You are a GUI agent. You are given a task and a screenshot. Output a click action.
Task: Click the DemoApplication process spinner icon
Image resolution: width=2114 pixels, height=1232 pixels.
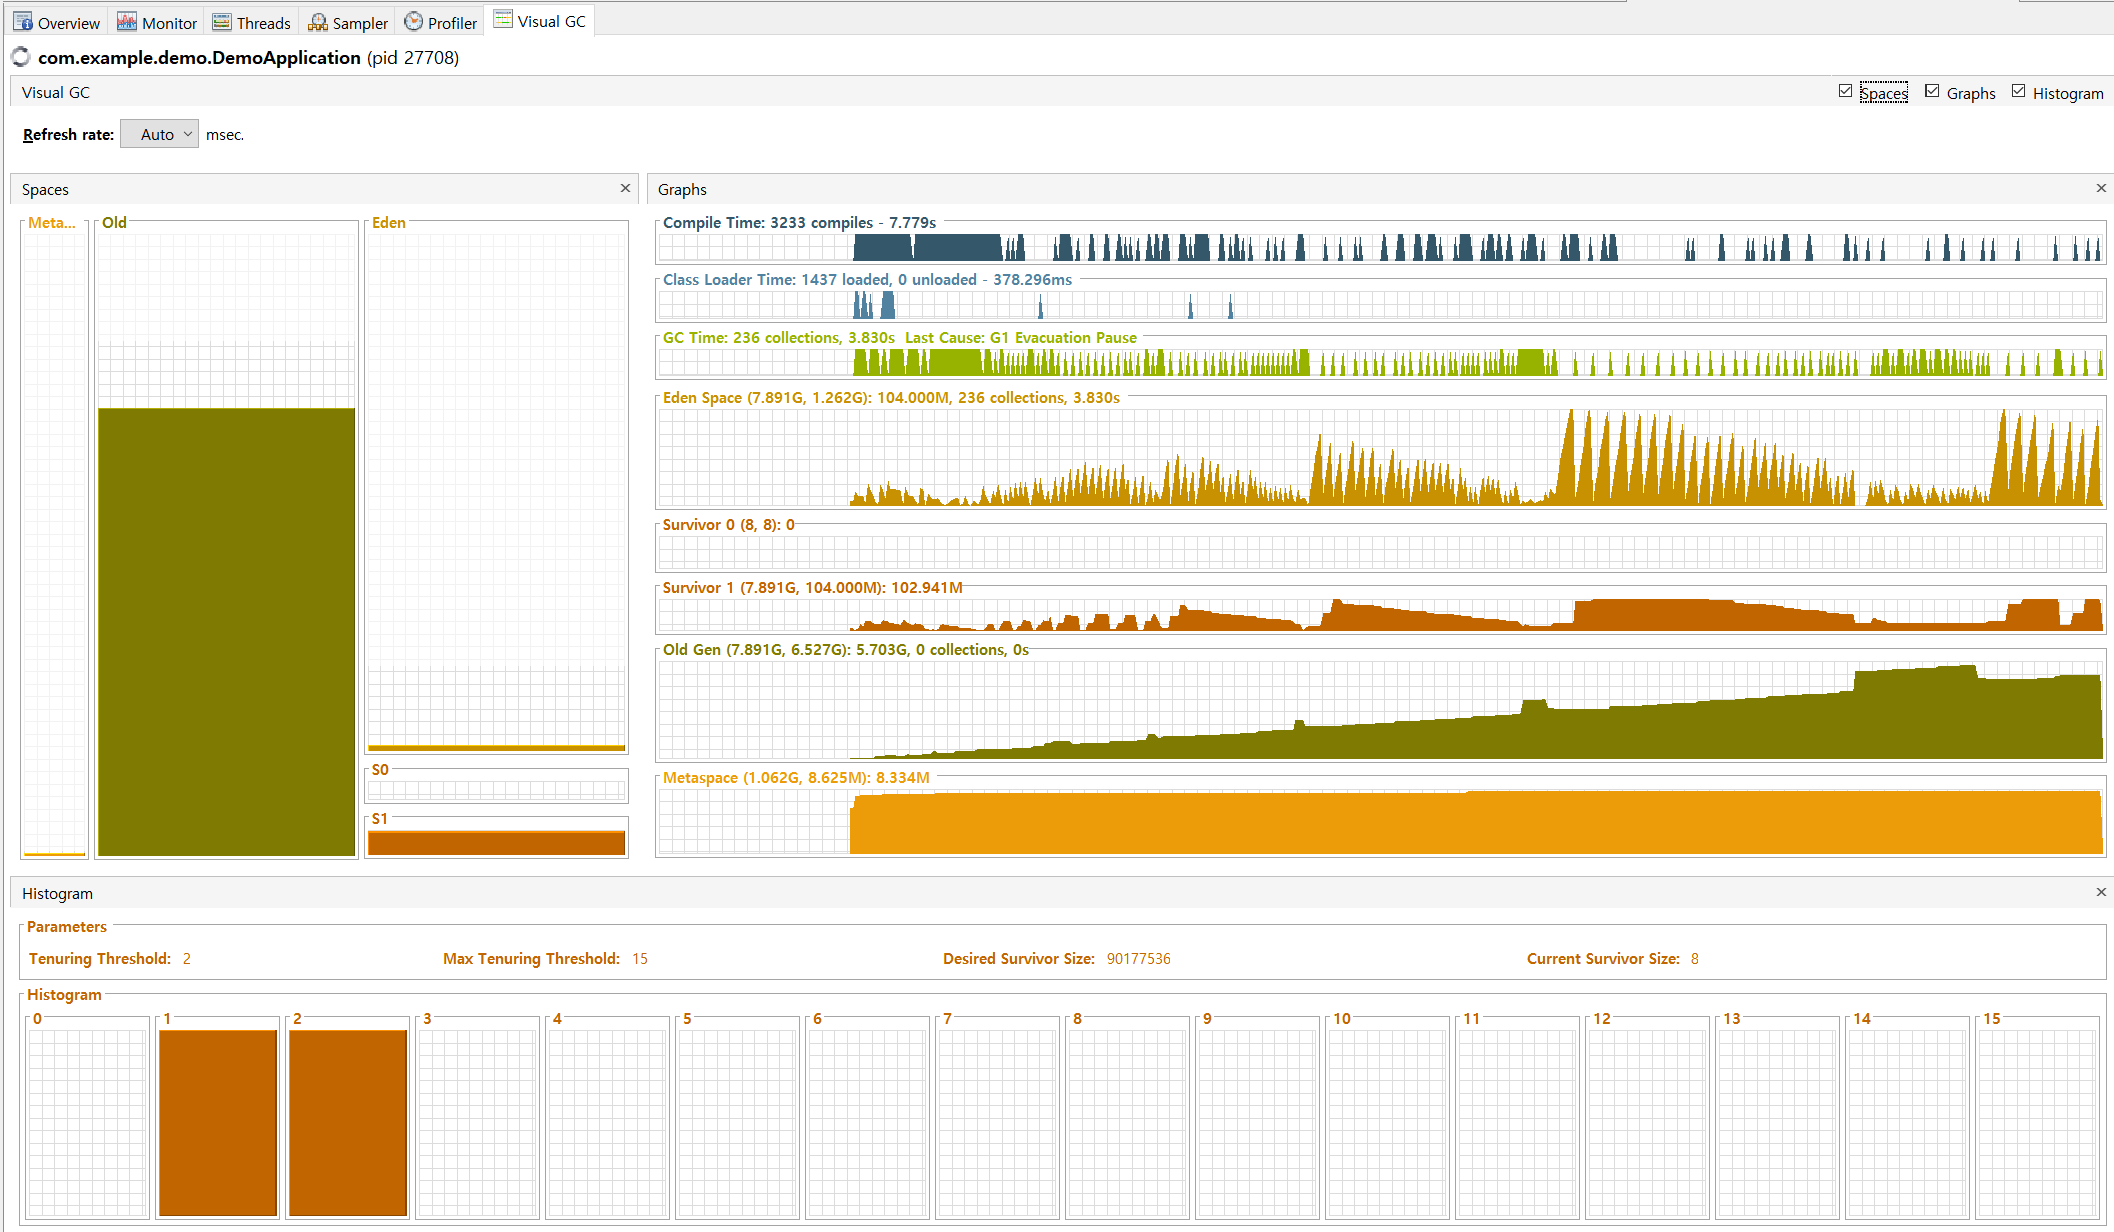(21, 57)
